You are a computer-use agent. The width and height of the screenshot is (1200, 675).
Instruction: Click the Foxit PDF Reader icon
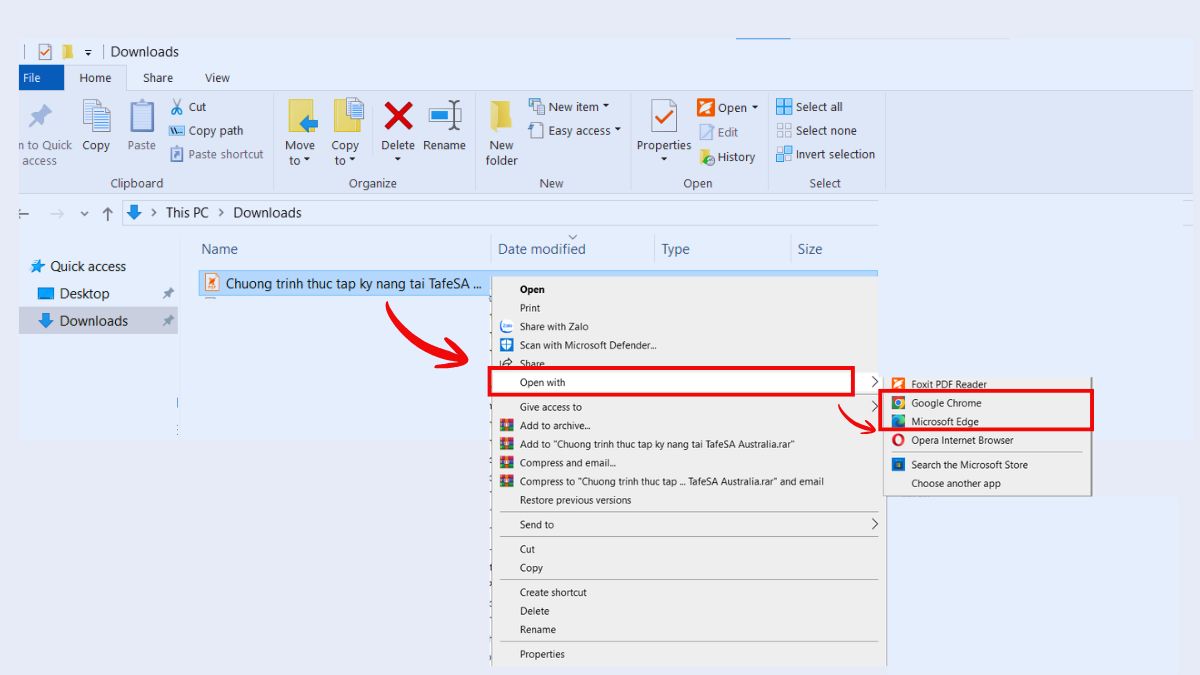899,384
